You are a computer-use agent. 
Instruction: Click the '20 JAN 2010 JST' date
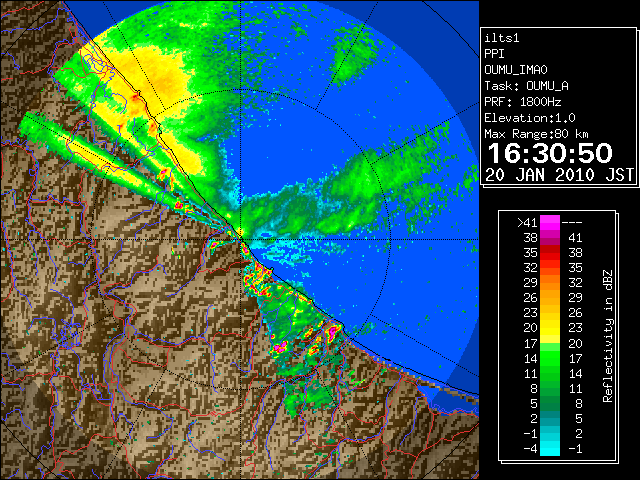pos(560,175)
